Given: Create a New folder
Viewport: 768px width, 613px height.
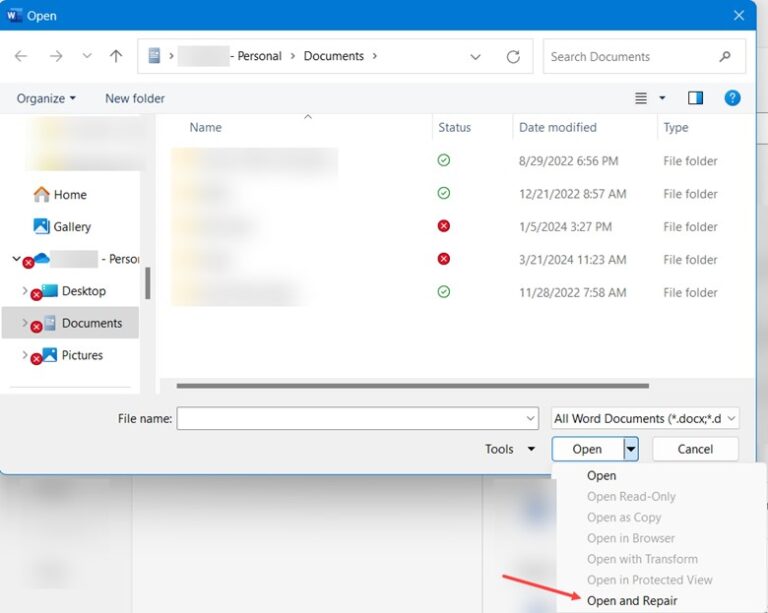Looking at the screenshot, I should tap(135, 98).
